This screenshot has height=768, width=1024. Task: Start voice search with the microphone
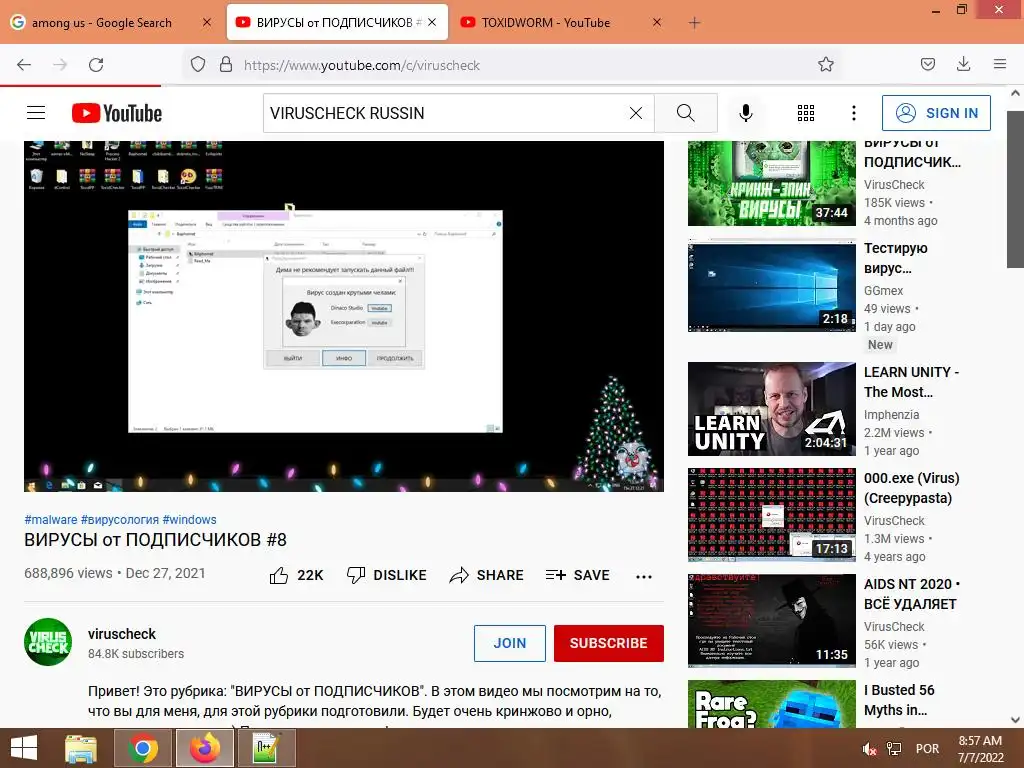(x=745, y=113)
